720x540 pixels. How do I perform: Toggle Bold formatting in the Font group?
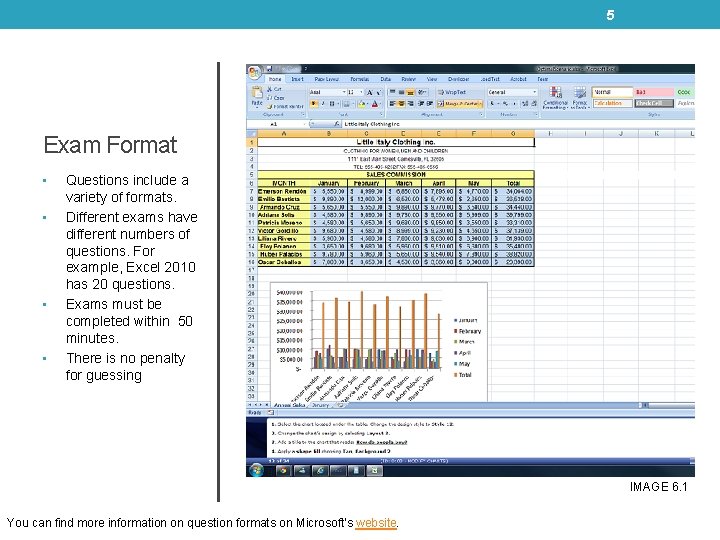(x=314, y=104)
